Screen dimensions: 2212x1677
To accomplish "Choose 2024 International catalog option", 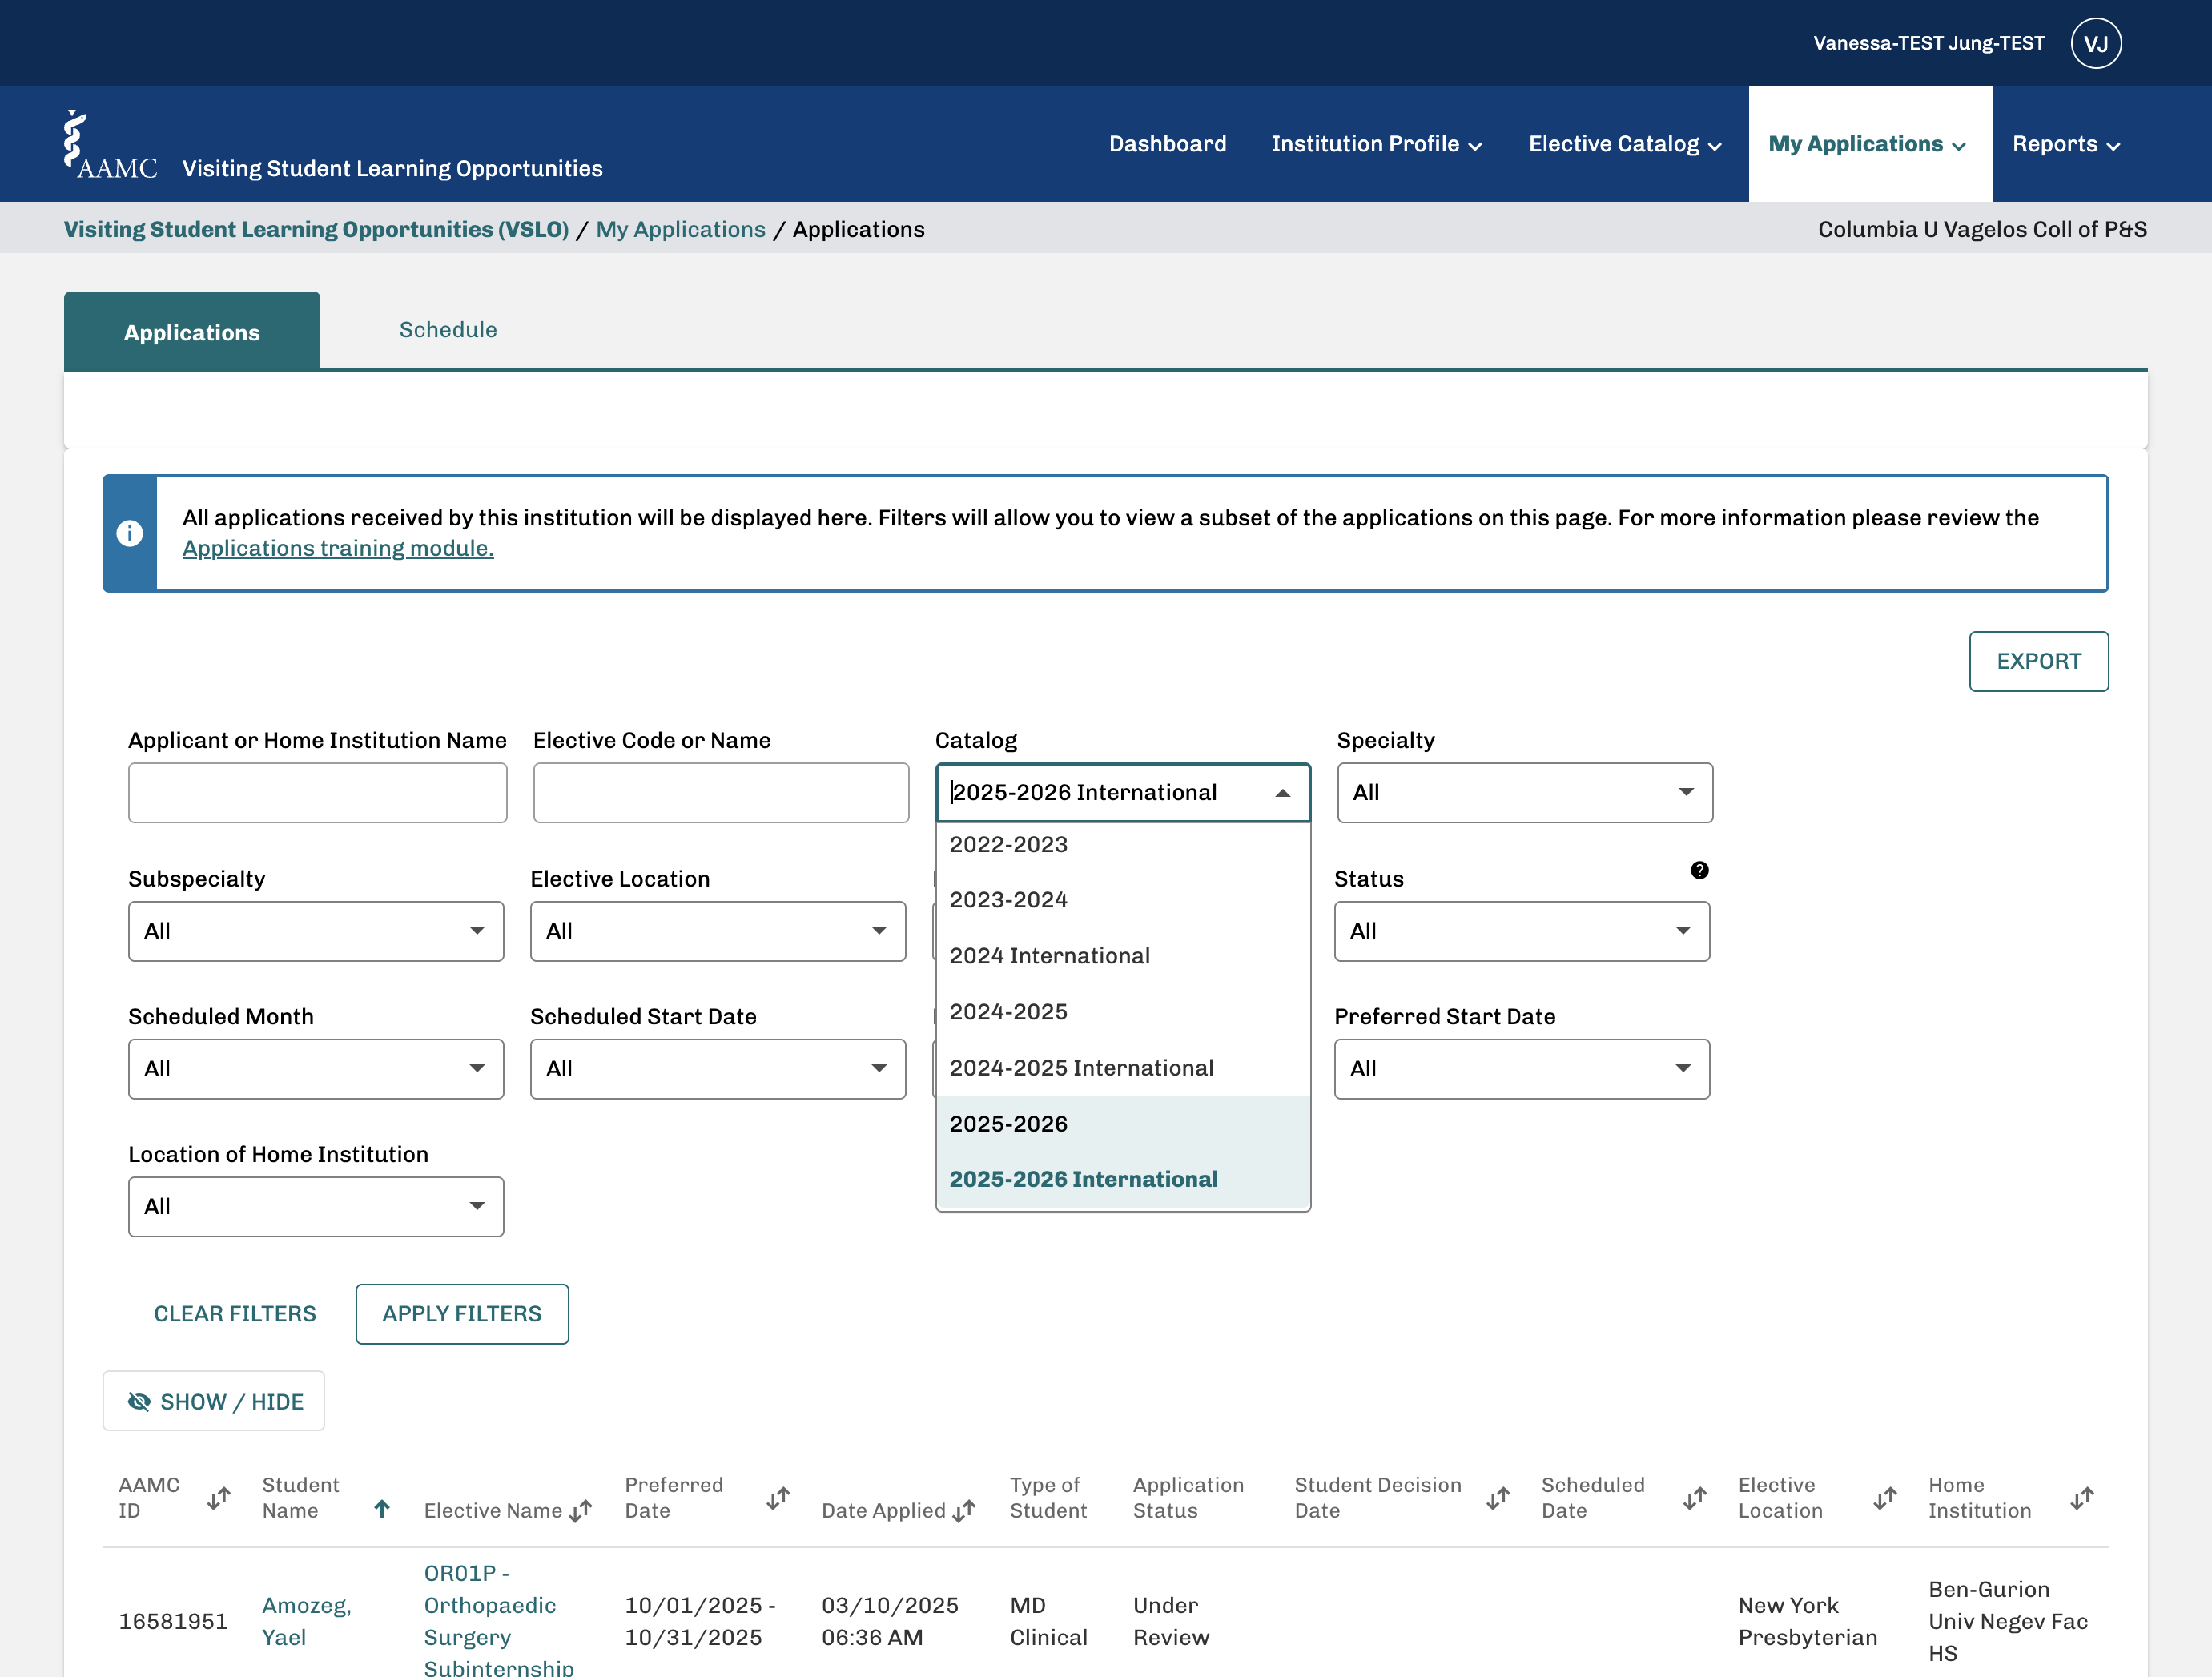I will click(x=1123, y=956).
